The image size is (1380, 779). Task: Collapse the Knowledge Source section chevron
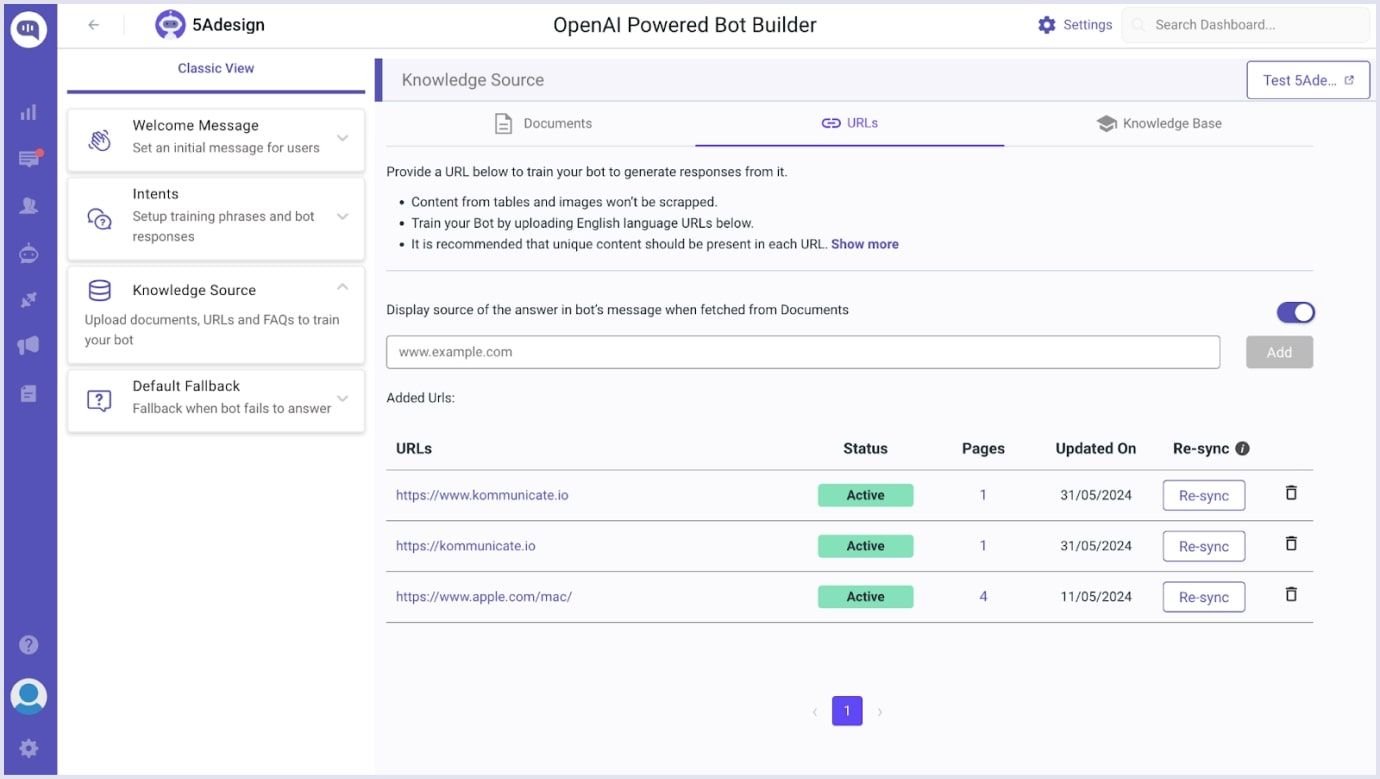click(342, 287)
